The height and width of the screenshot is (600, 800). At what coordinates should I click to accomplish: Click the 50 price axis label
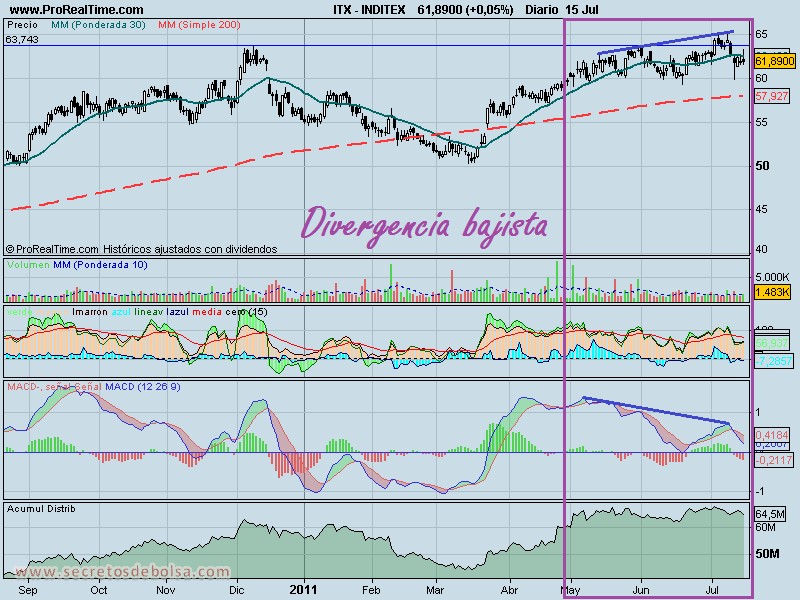(762, 166)
